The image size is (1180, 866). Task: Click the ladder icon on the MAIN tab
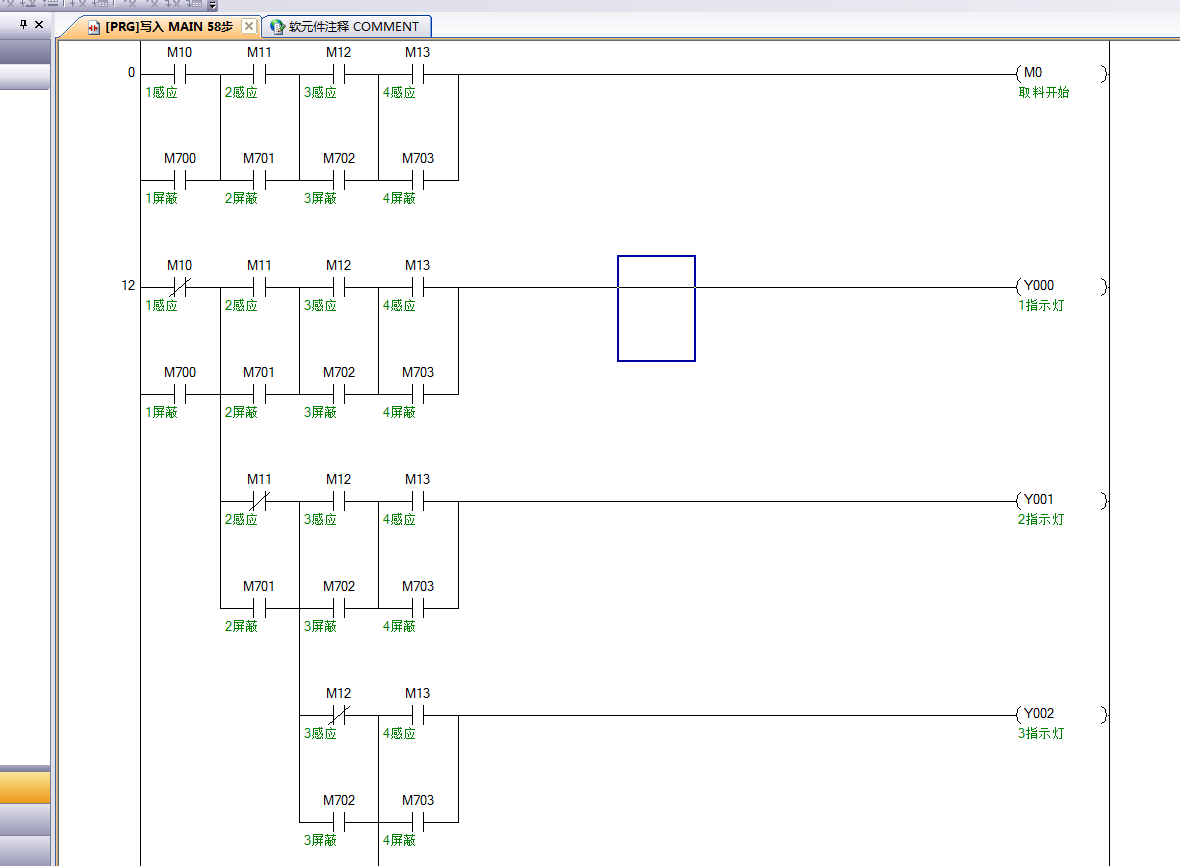tap(94, 27)
